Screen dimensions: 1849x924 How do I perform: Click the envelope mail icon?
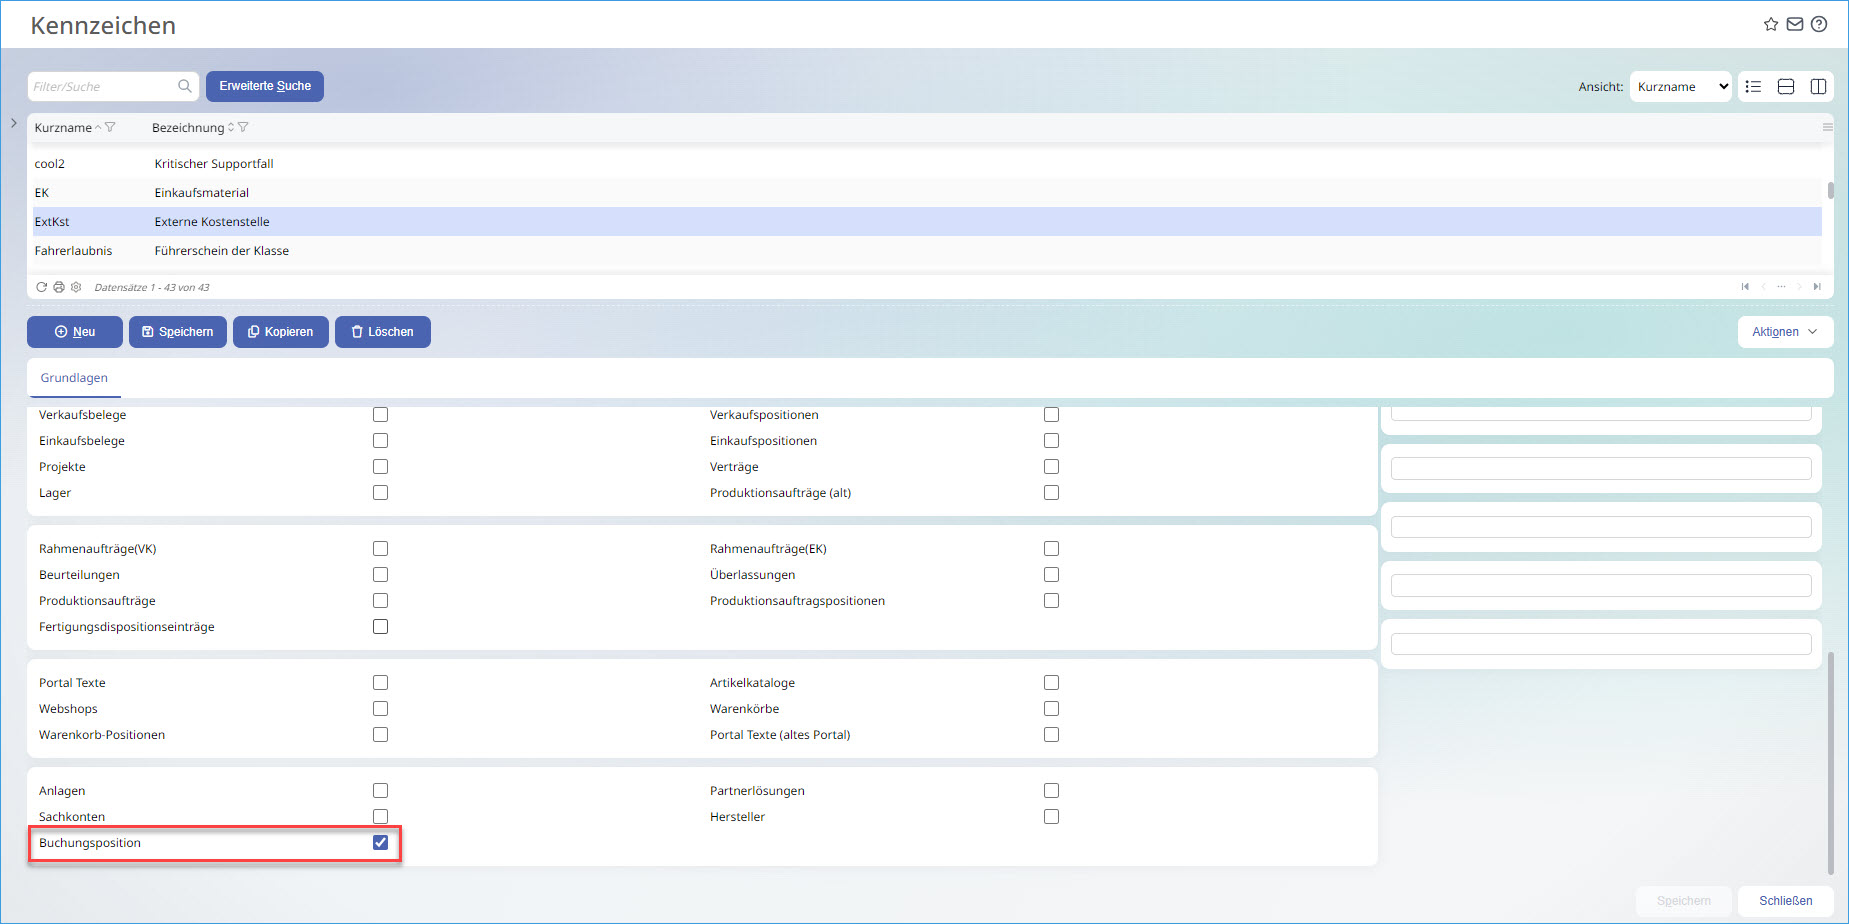(x=1795, y=24)
